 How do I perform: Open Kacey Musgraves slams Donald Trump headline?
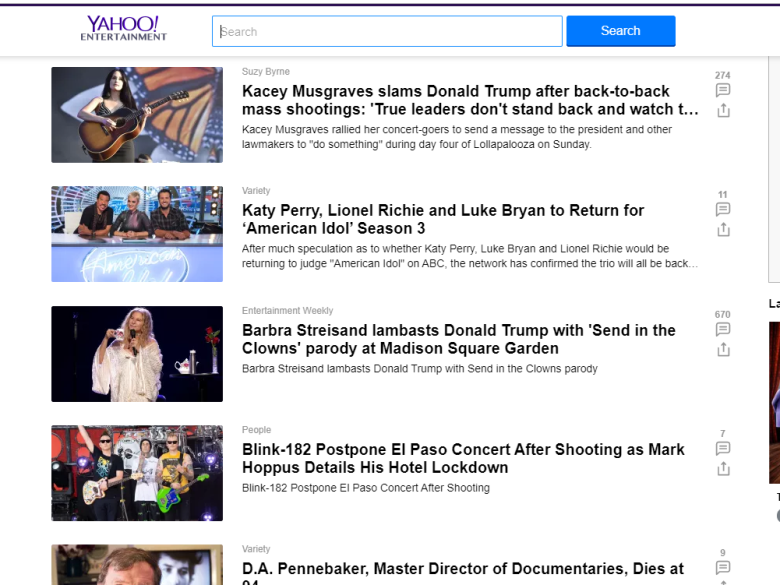pyautogui.click(x=470, y=100)
